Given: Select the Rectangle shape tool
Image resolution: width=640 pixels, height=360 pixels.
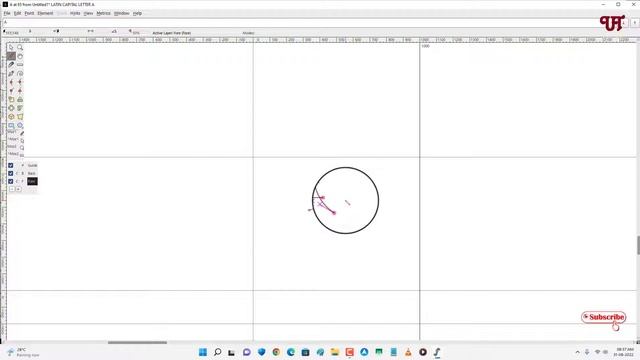Looking at the screenshot, I should (11, 125).
